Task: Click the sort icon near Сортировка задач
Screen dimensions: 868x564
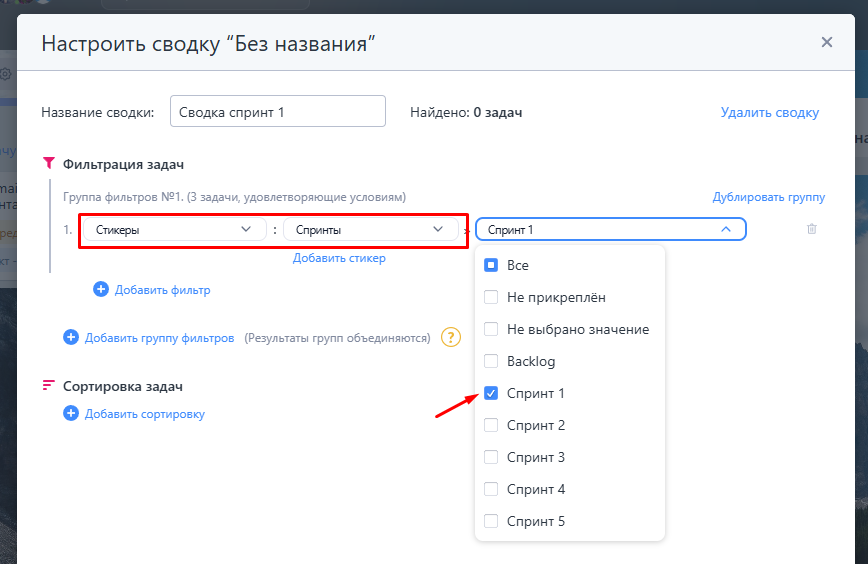Action: click(48, 386)
